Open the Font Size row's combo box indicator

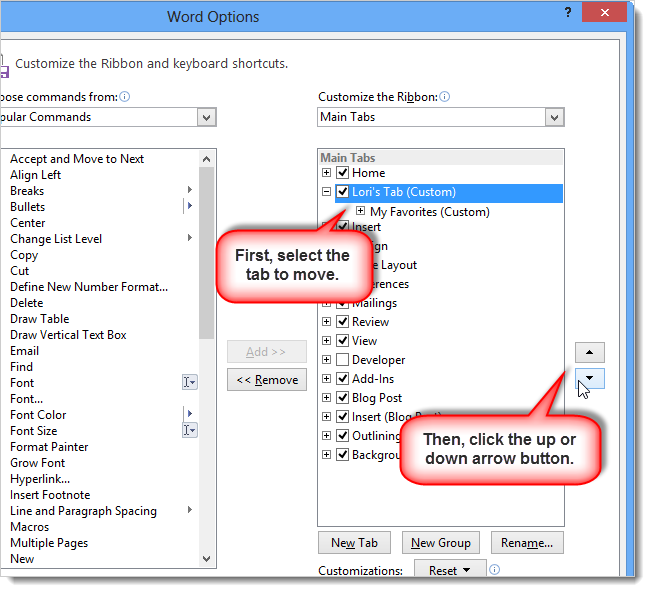[190, 430]
